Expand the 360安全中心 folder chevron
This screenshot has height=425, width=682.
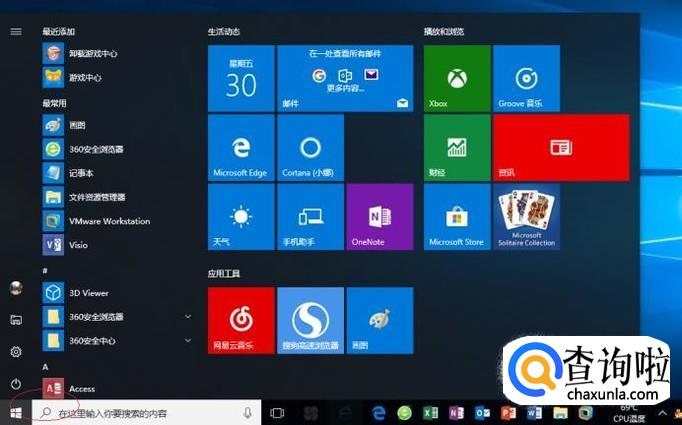188,341
